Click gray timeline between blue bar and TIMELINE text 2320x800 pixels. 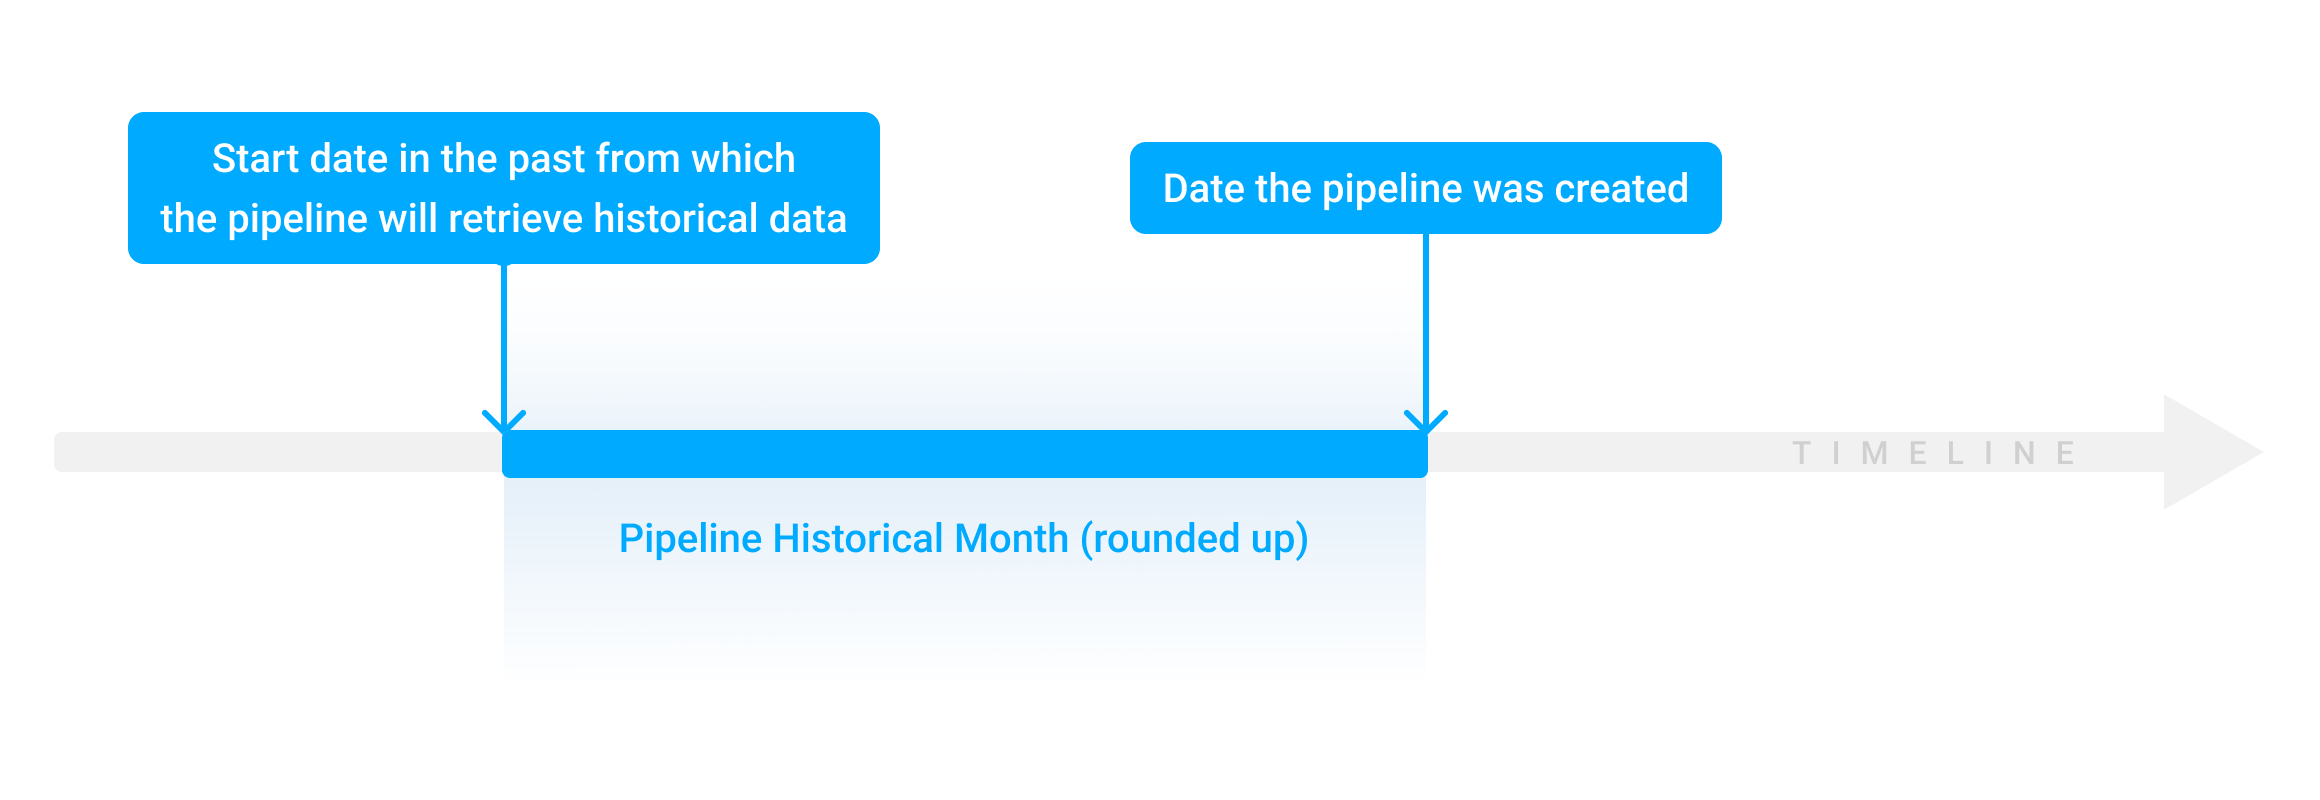(1610, 452)
